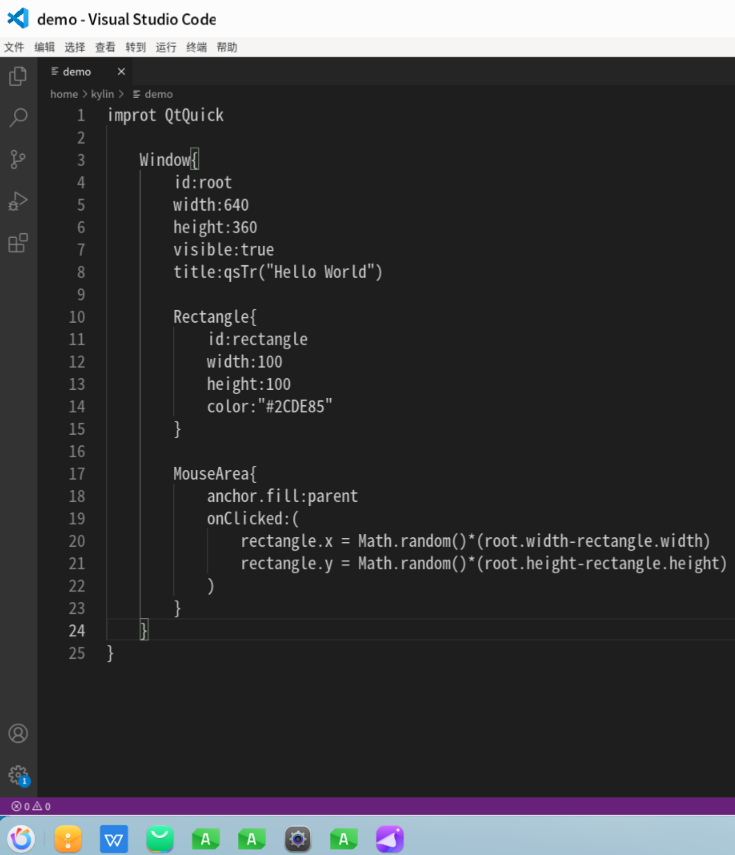Open the camera settings icon in taskbar
This screenshot has width=735, height=855.
(298, 839)
